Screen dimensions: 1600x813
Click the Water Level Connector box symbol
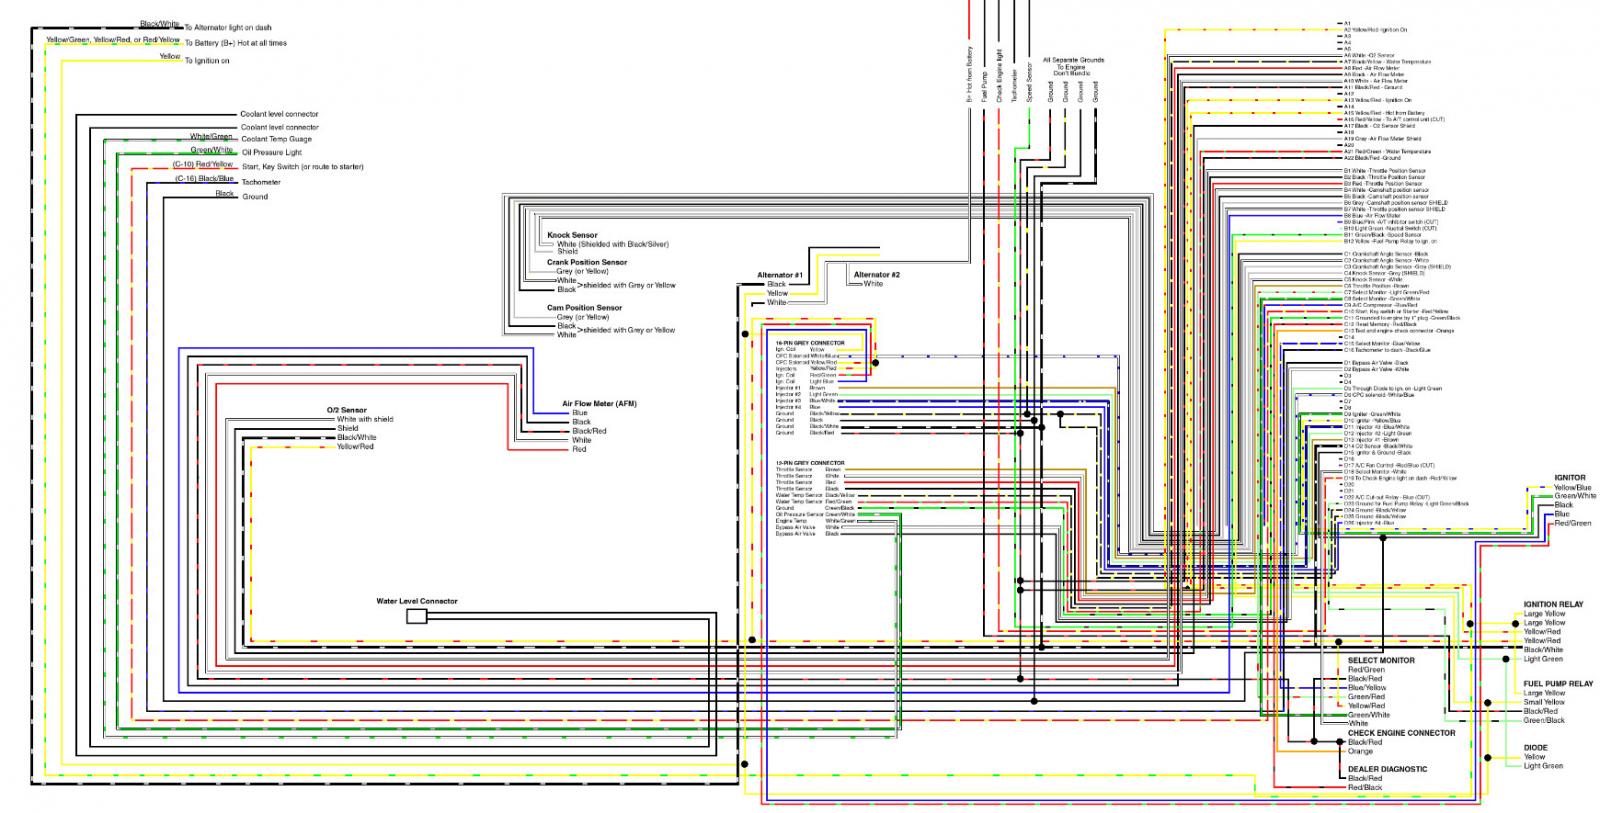(417, 617)
